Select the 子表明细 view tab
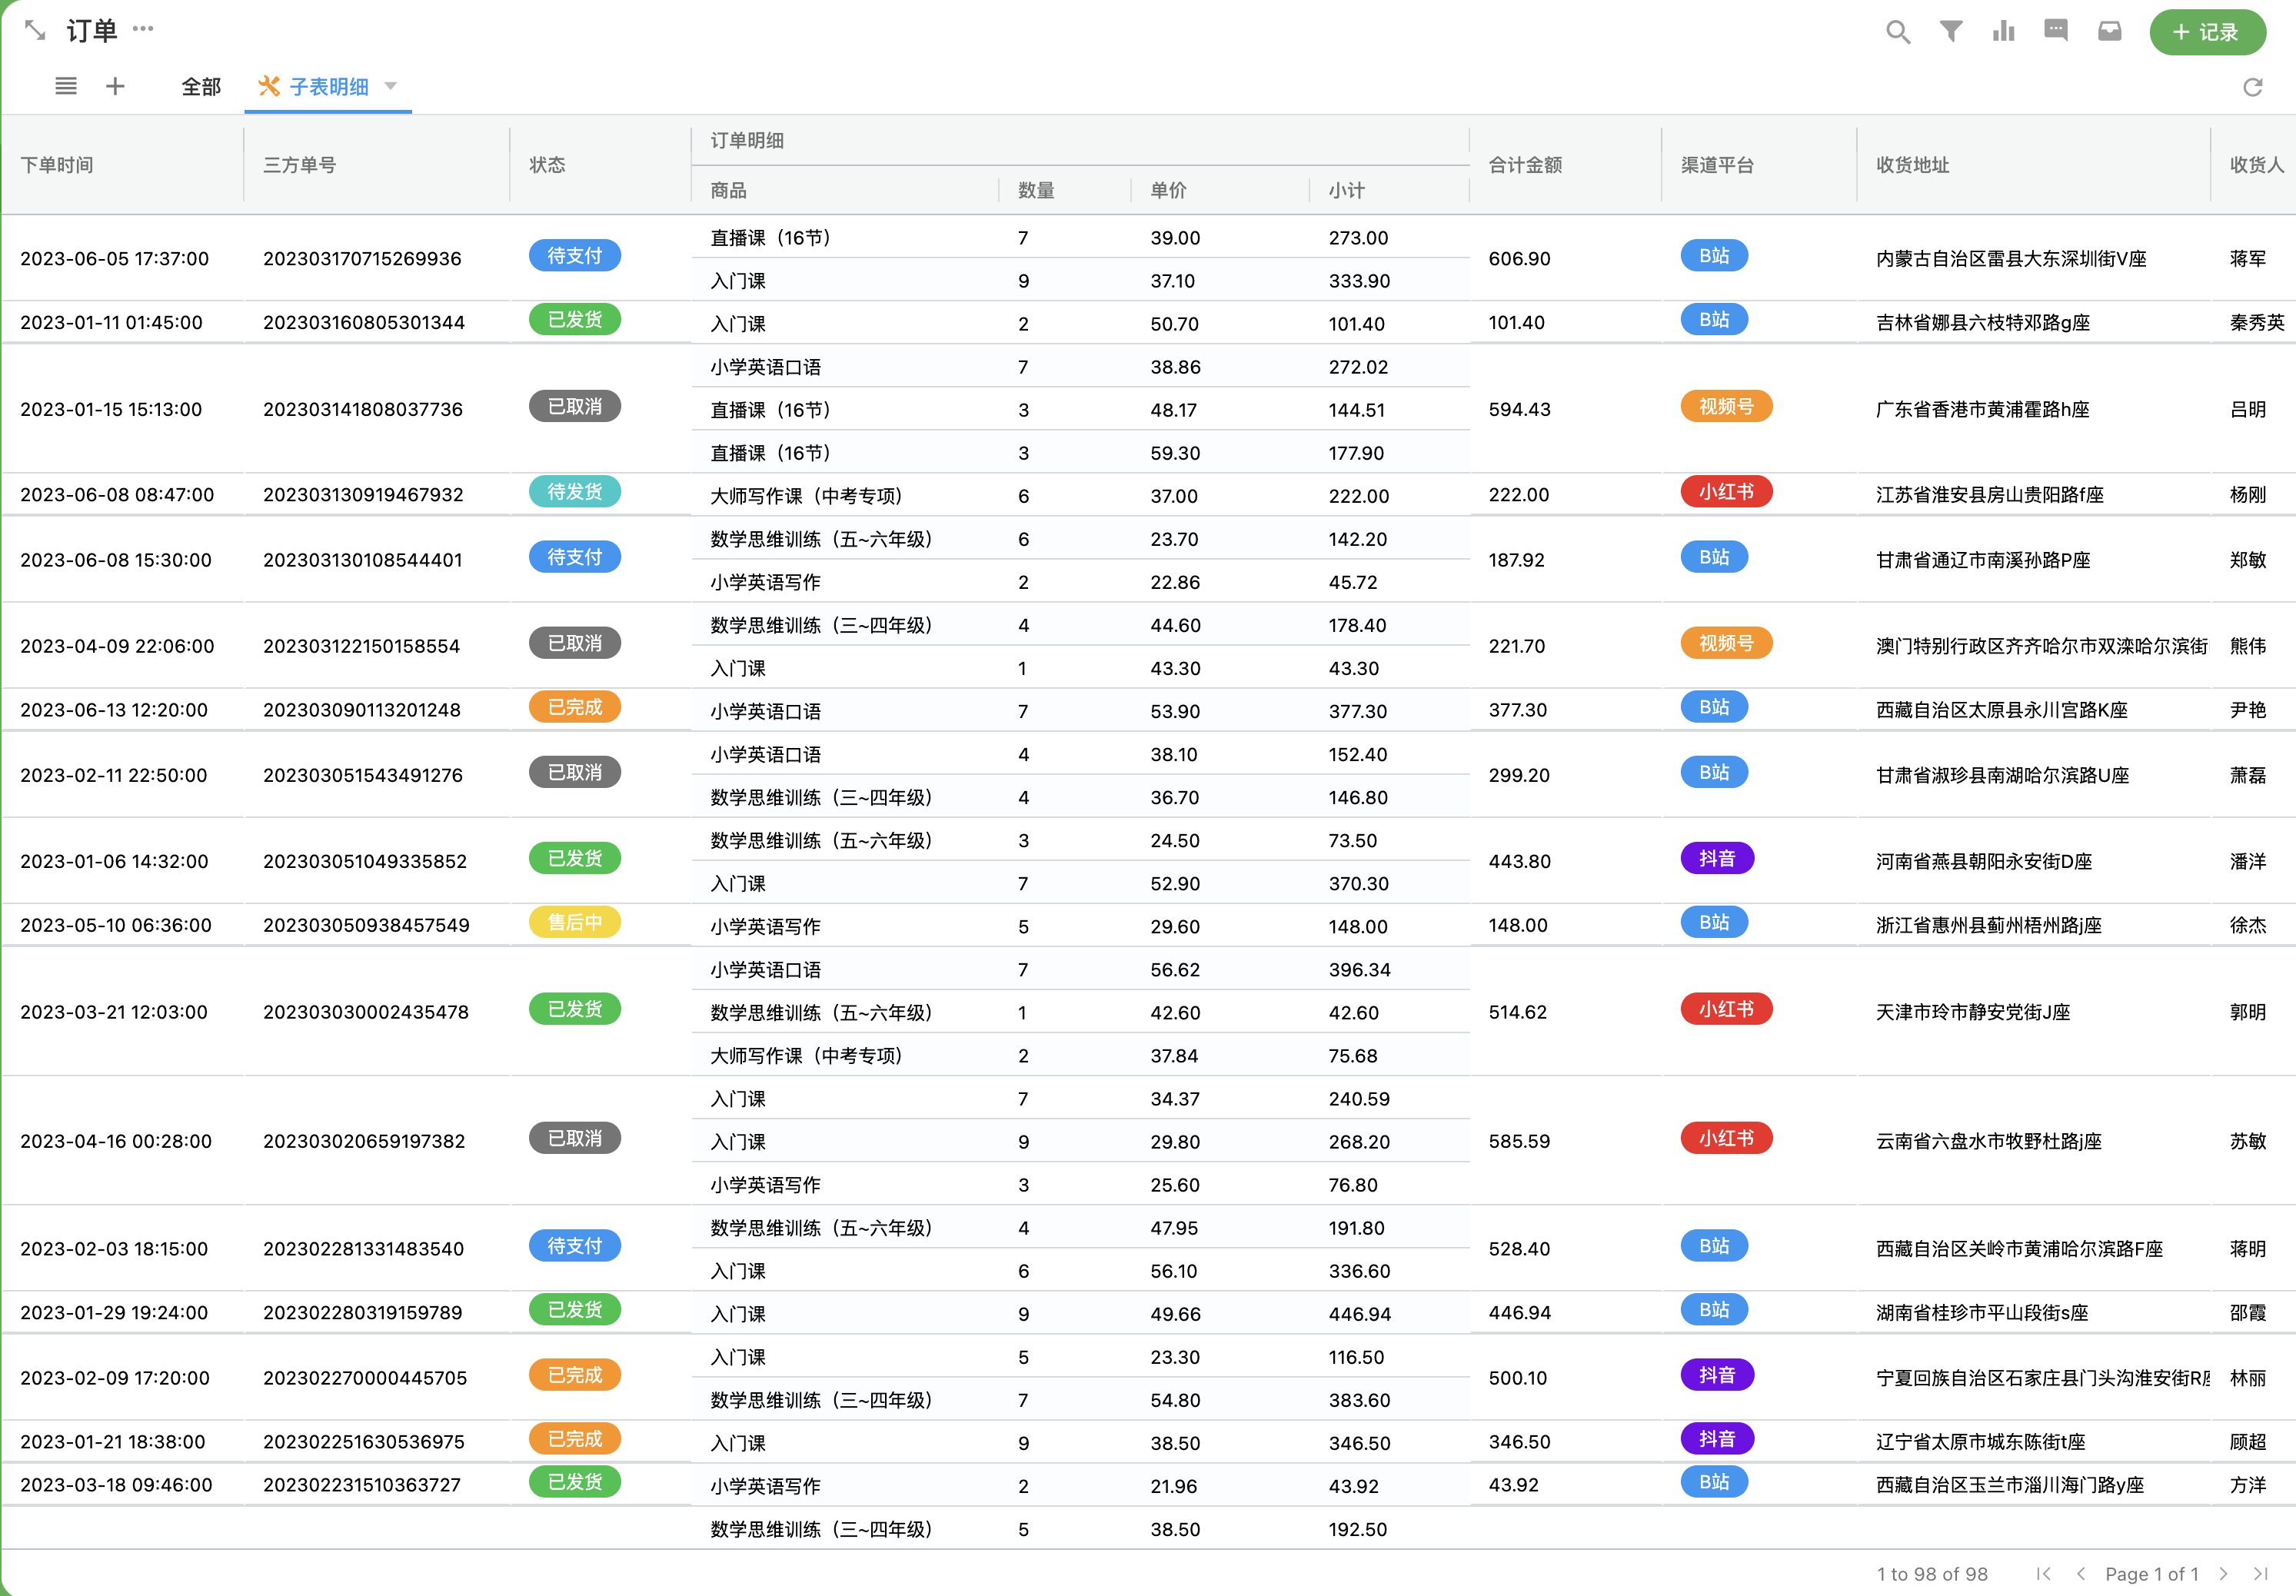The width and height of the screenshot is (2296, 1596). (x=328, y=87)
